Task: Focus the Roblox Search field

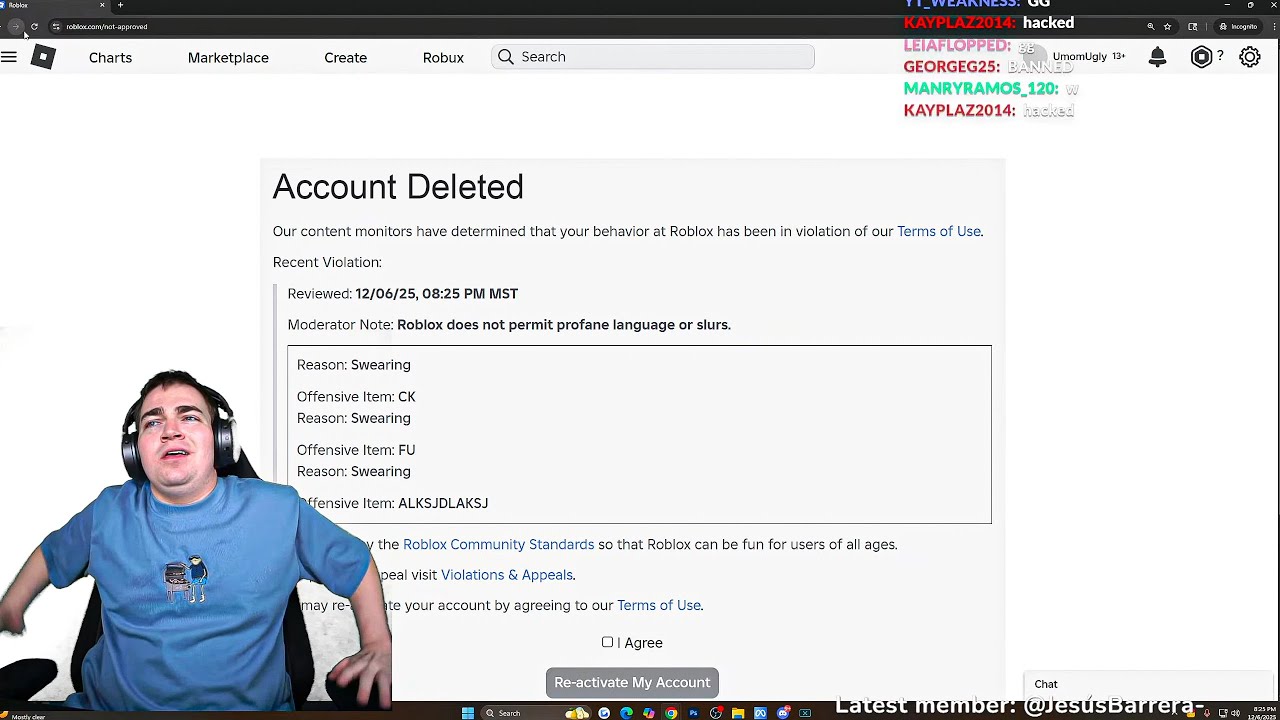Action: [x=653, y=57]
